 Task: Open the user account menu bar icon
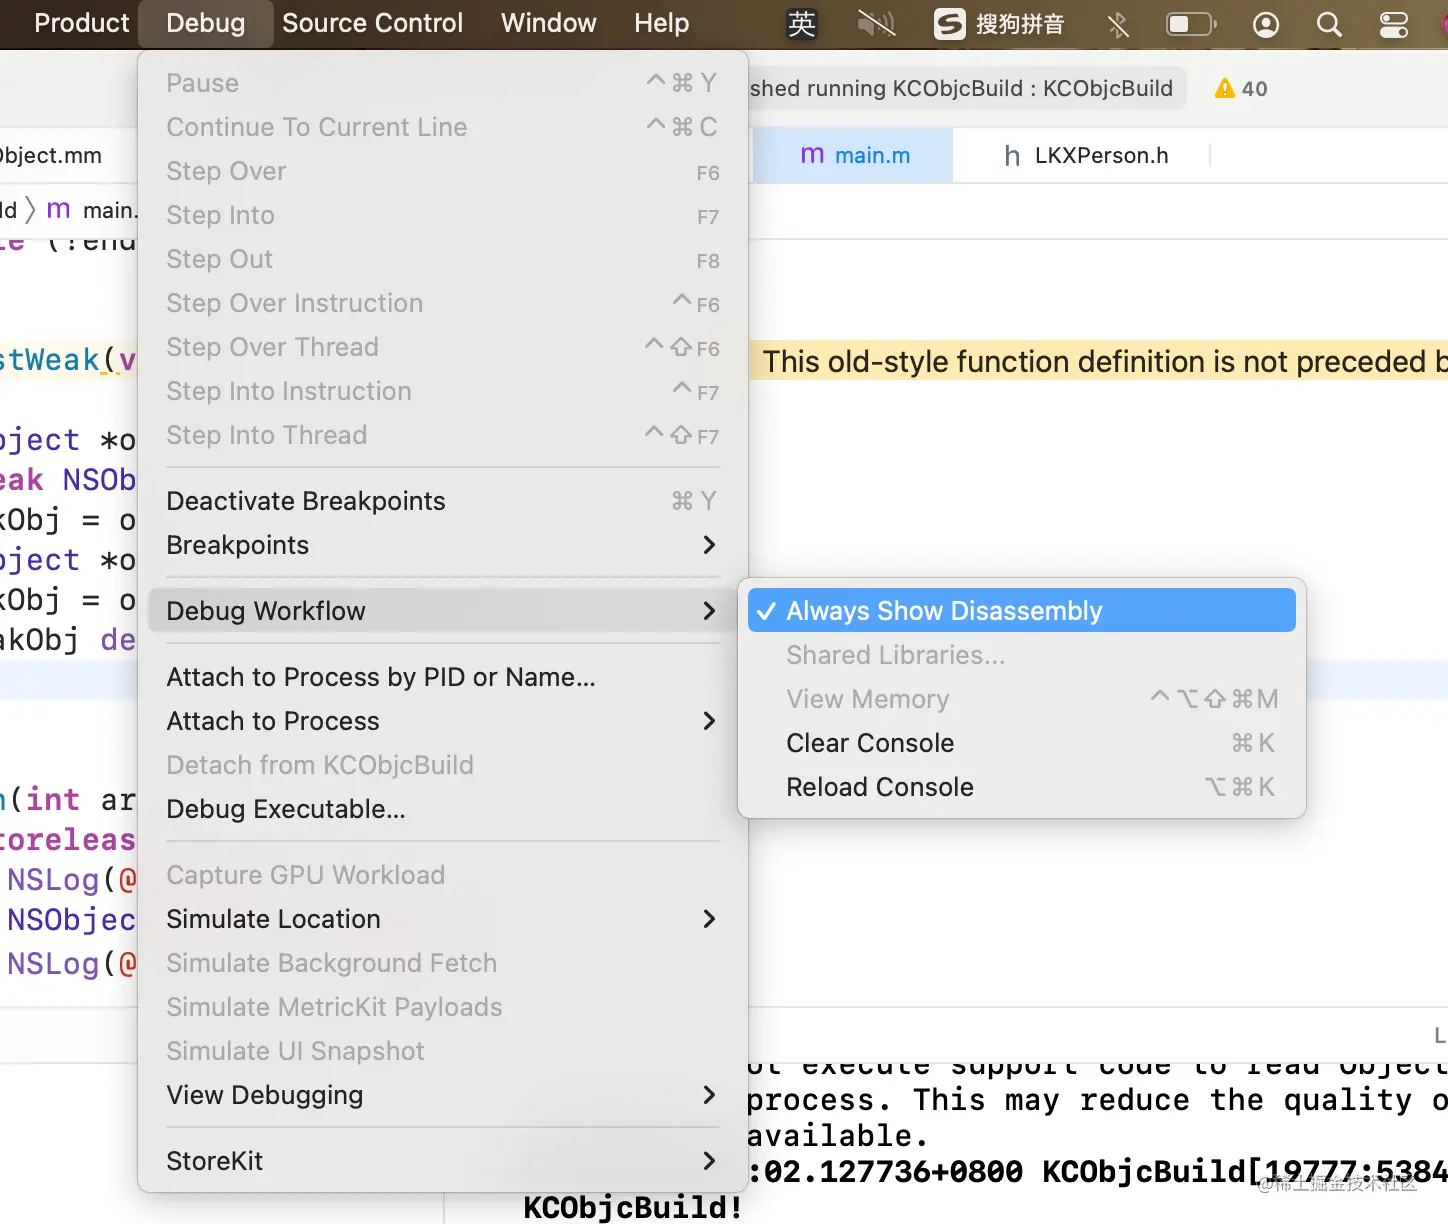point(1266,24)
